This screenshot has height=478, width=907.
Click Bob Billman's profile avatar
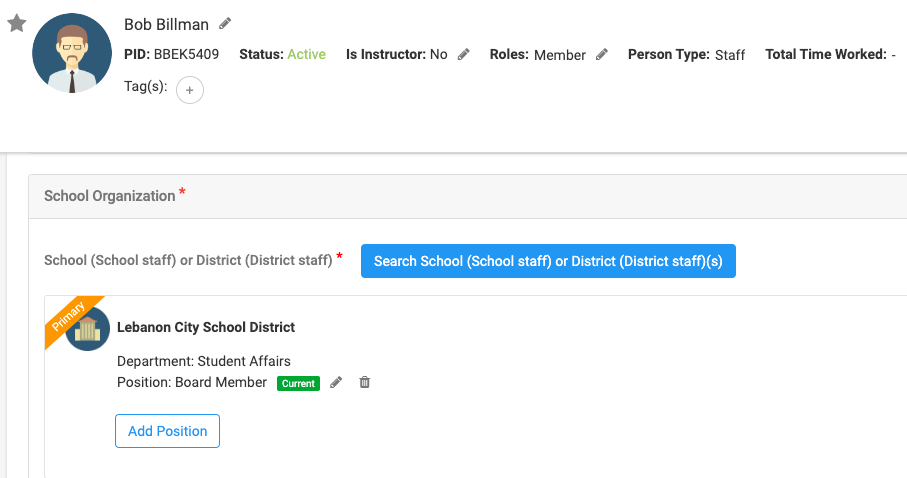point(72,53)
